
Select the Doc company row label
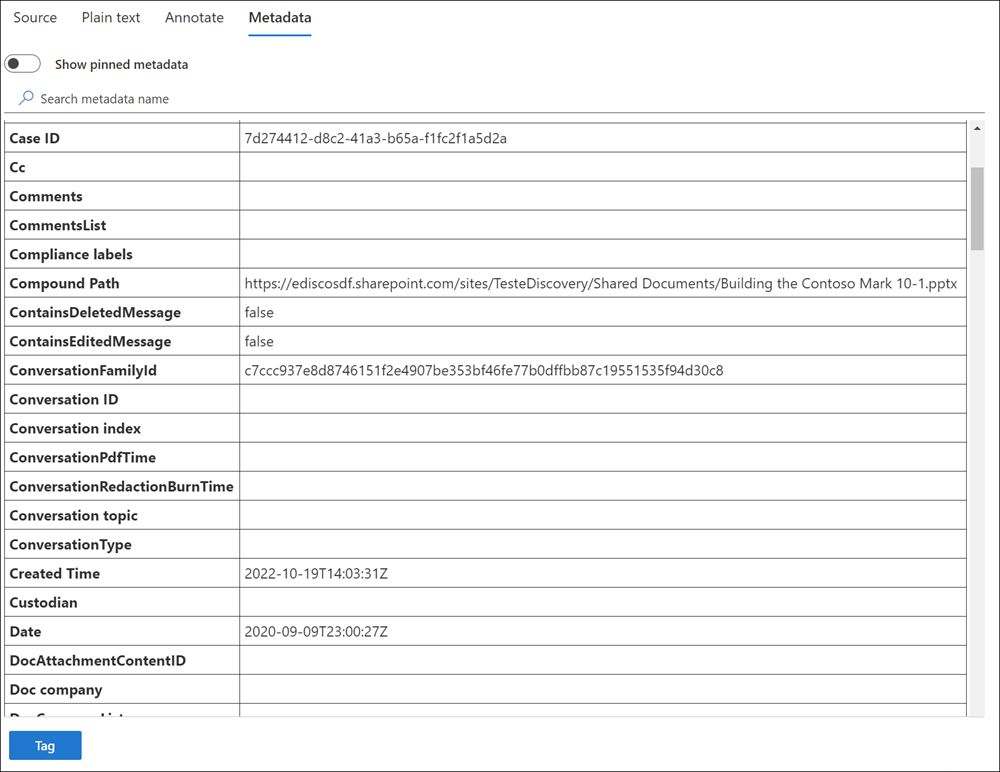[56, 690]
